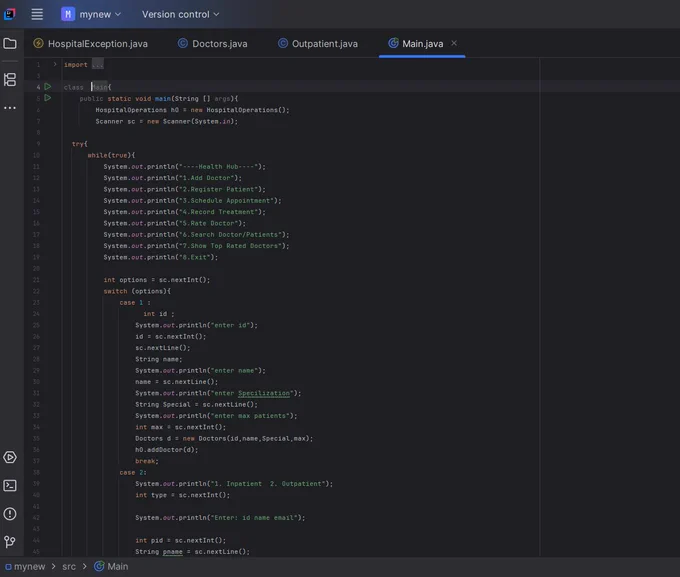This screenshot has height=577, width=680.
Task: Click line number 38 in the gutter
Action: coord(36,472)
